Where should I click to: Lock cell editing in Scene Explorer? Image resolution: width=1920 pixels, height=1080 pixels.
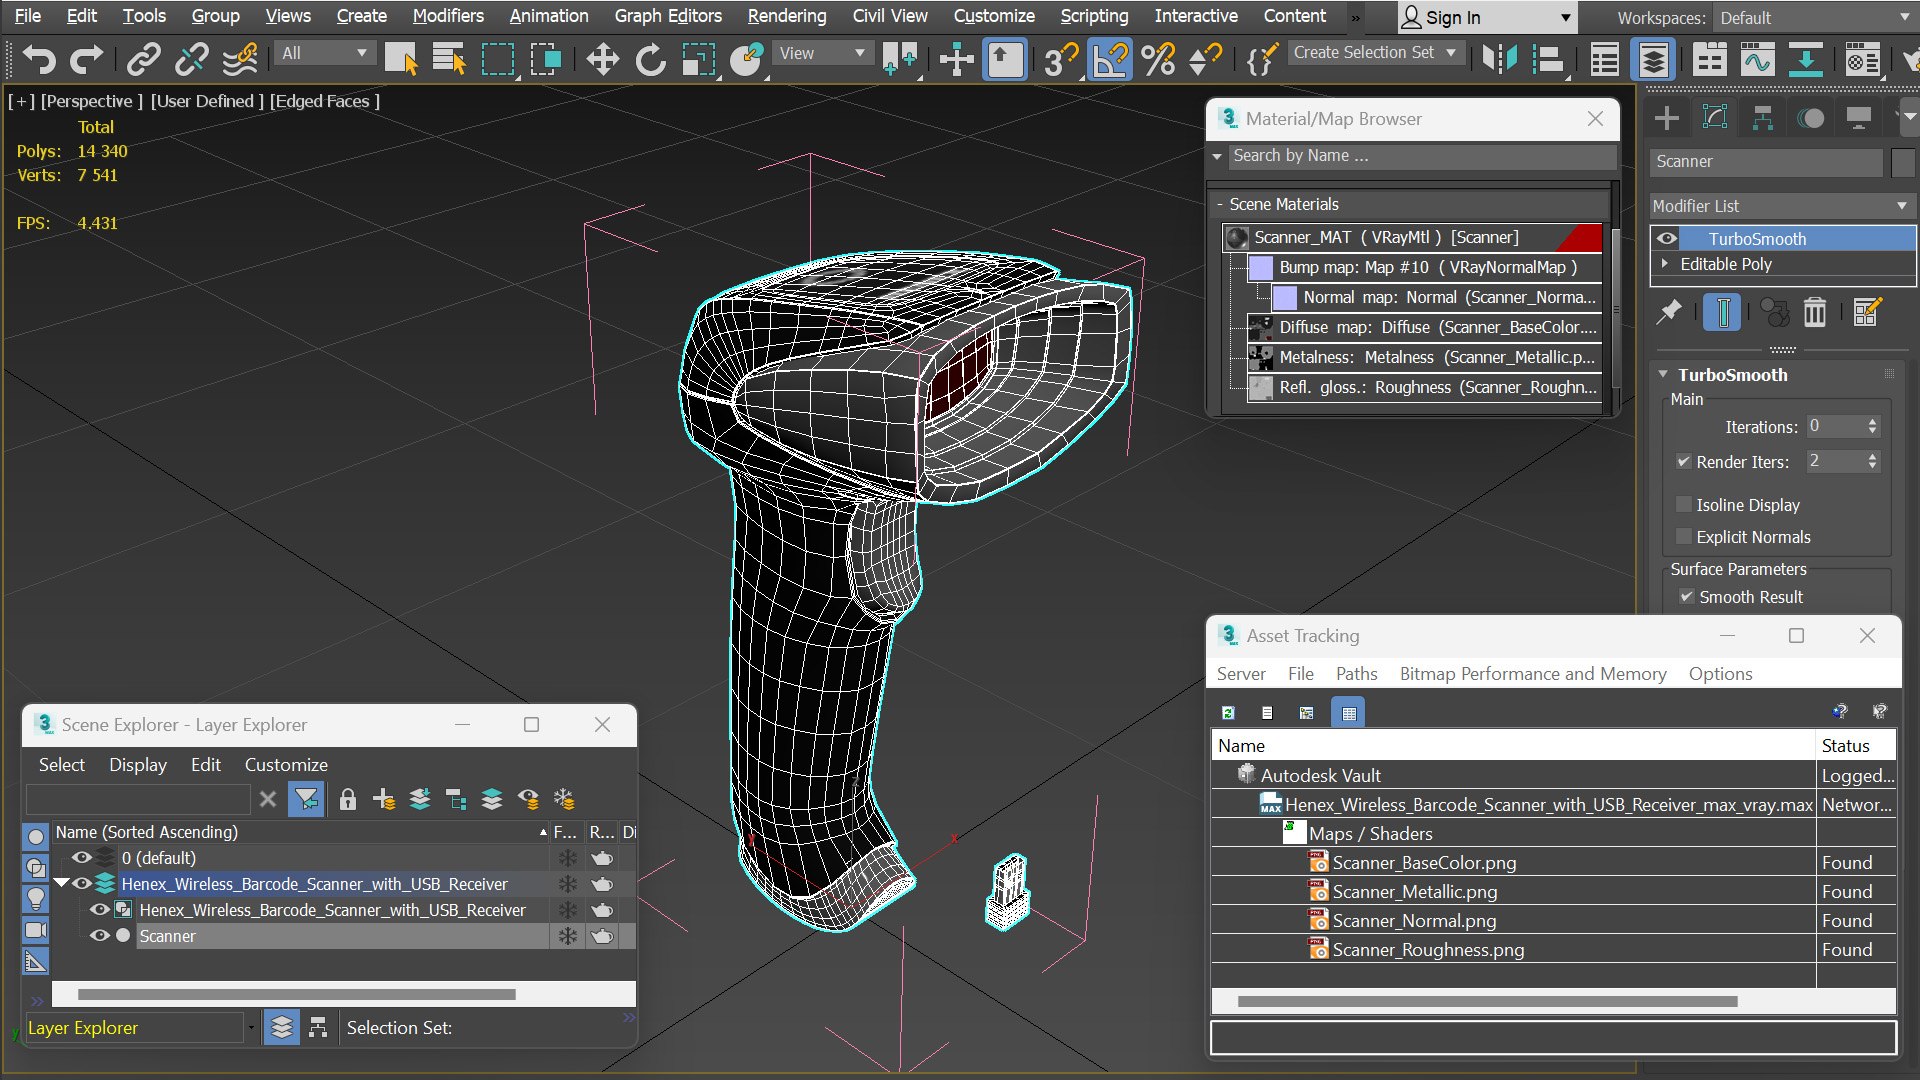(x=347, y=799)
